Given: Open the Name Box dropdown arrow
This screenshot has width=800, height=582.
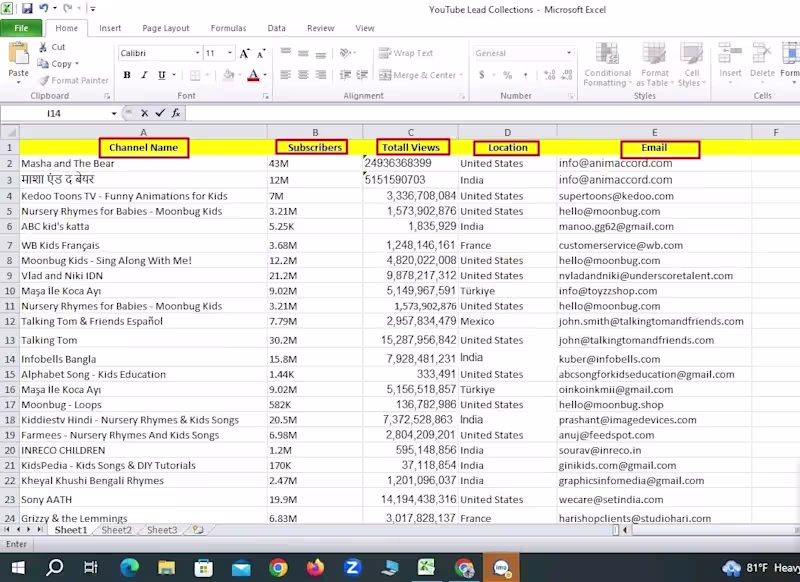Looking at the screenshot, I should [114, 113].
